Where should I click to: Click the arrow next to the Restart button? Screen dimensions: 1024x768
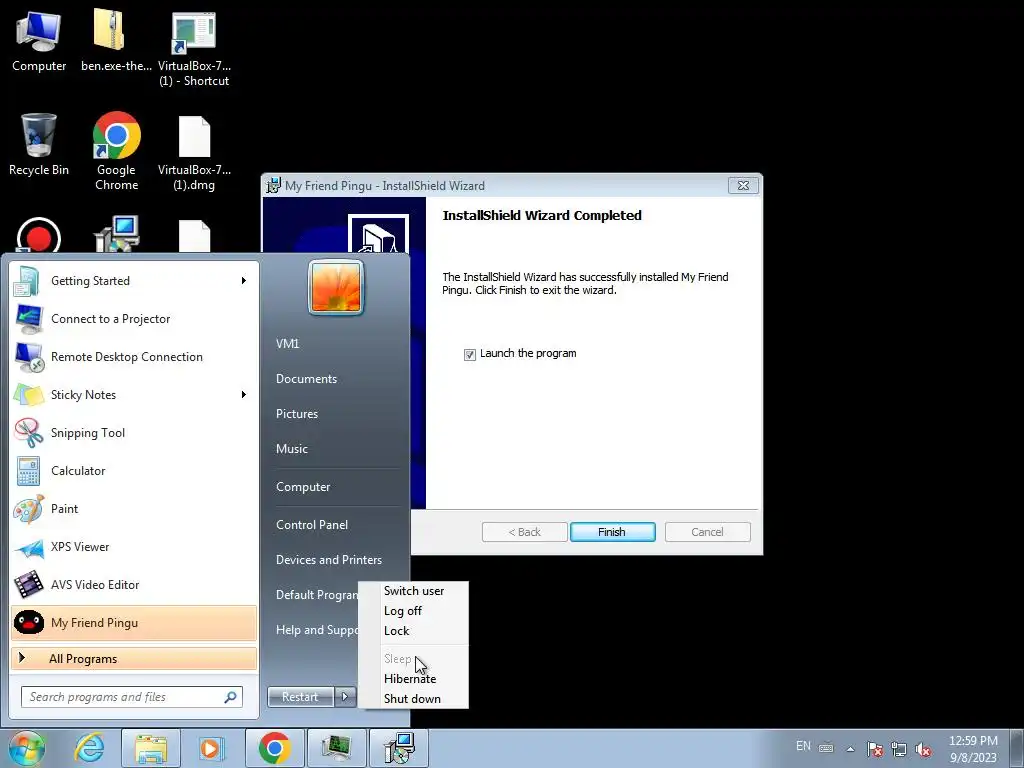345,697
